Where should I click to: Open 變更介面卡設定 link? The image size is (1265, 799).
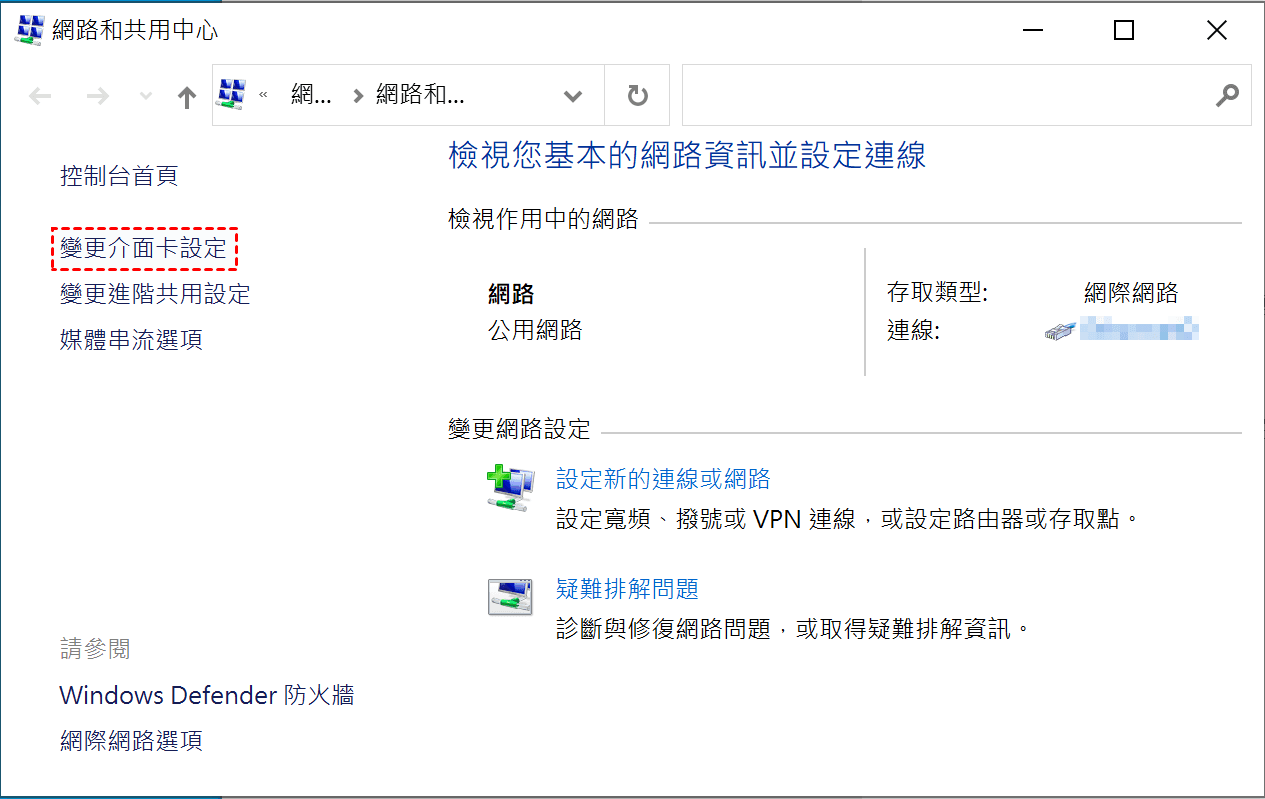click(144, 248)
